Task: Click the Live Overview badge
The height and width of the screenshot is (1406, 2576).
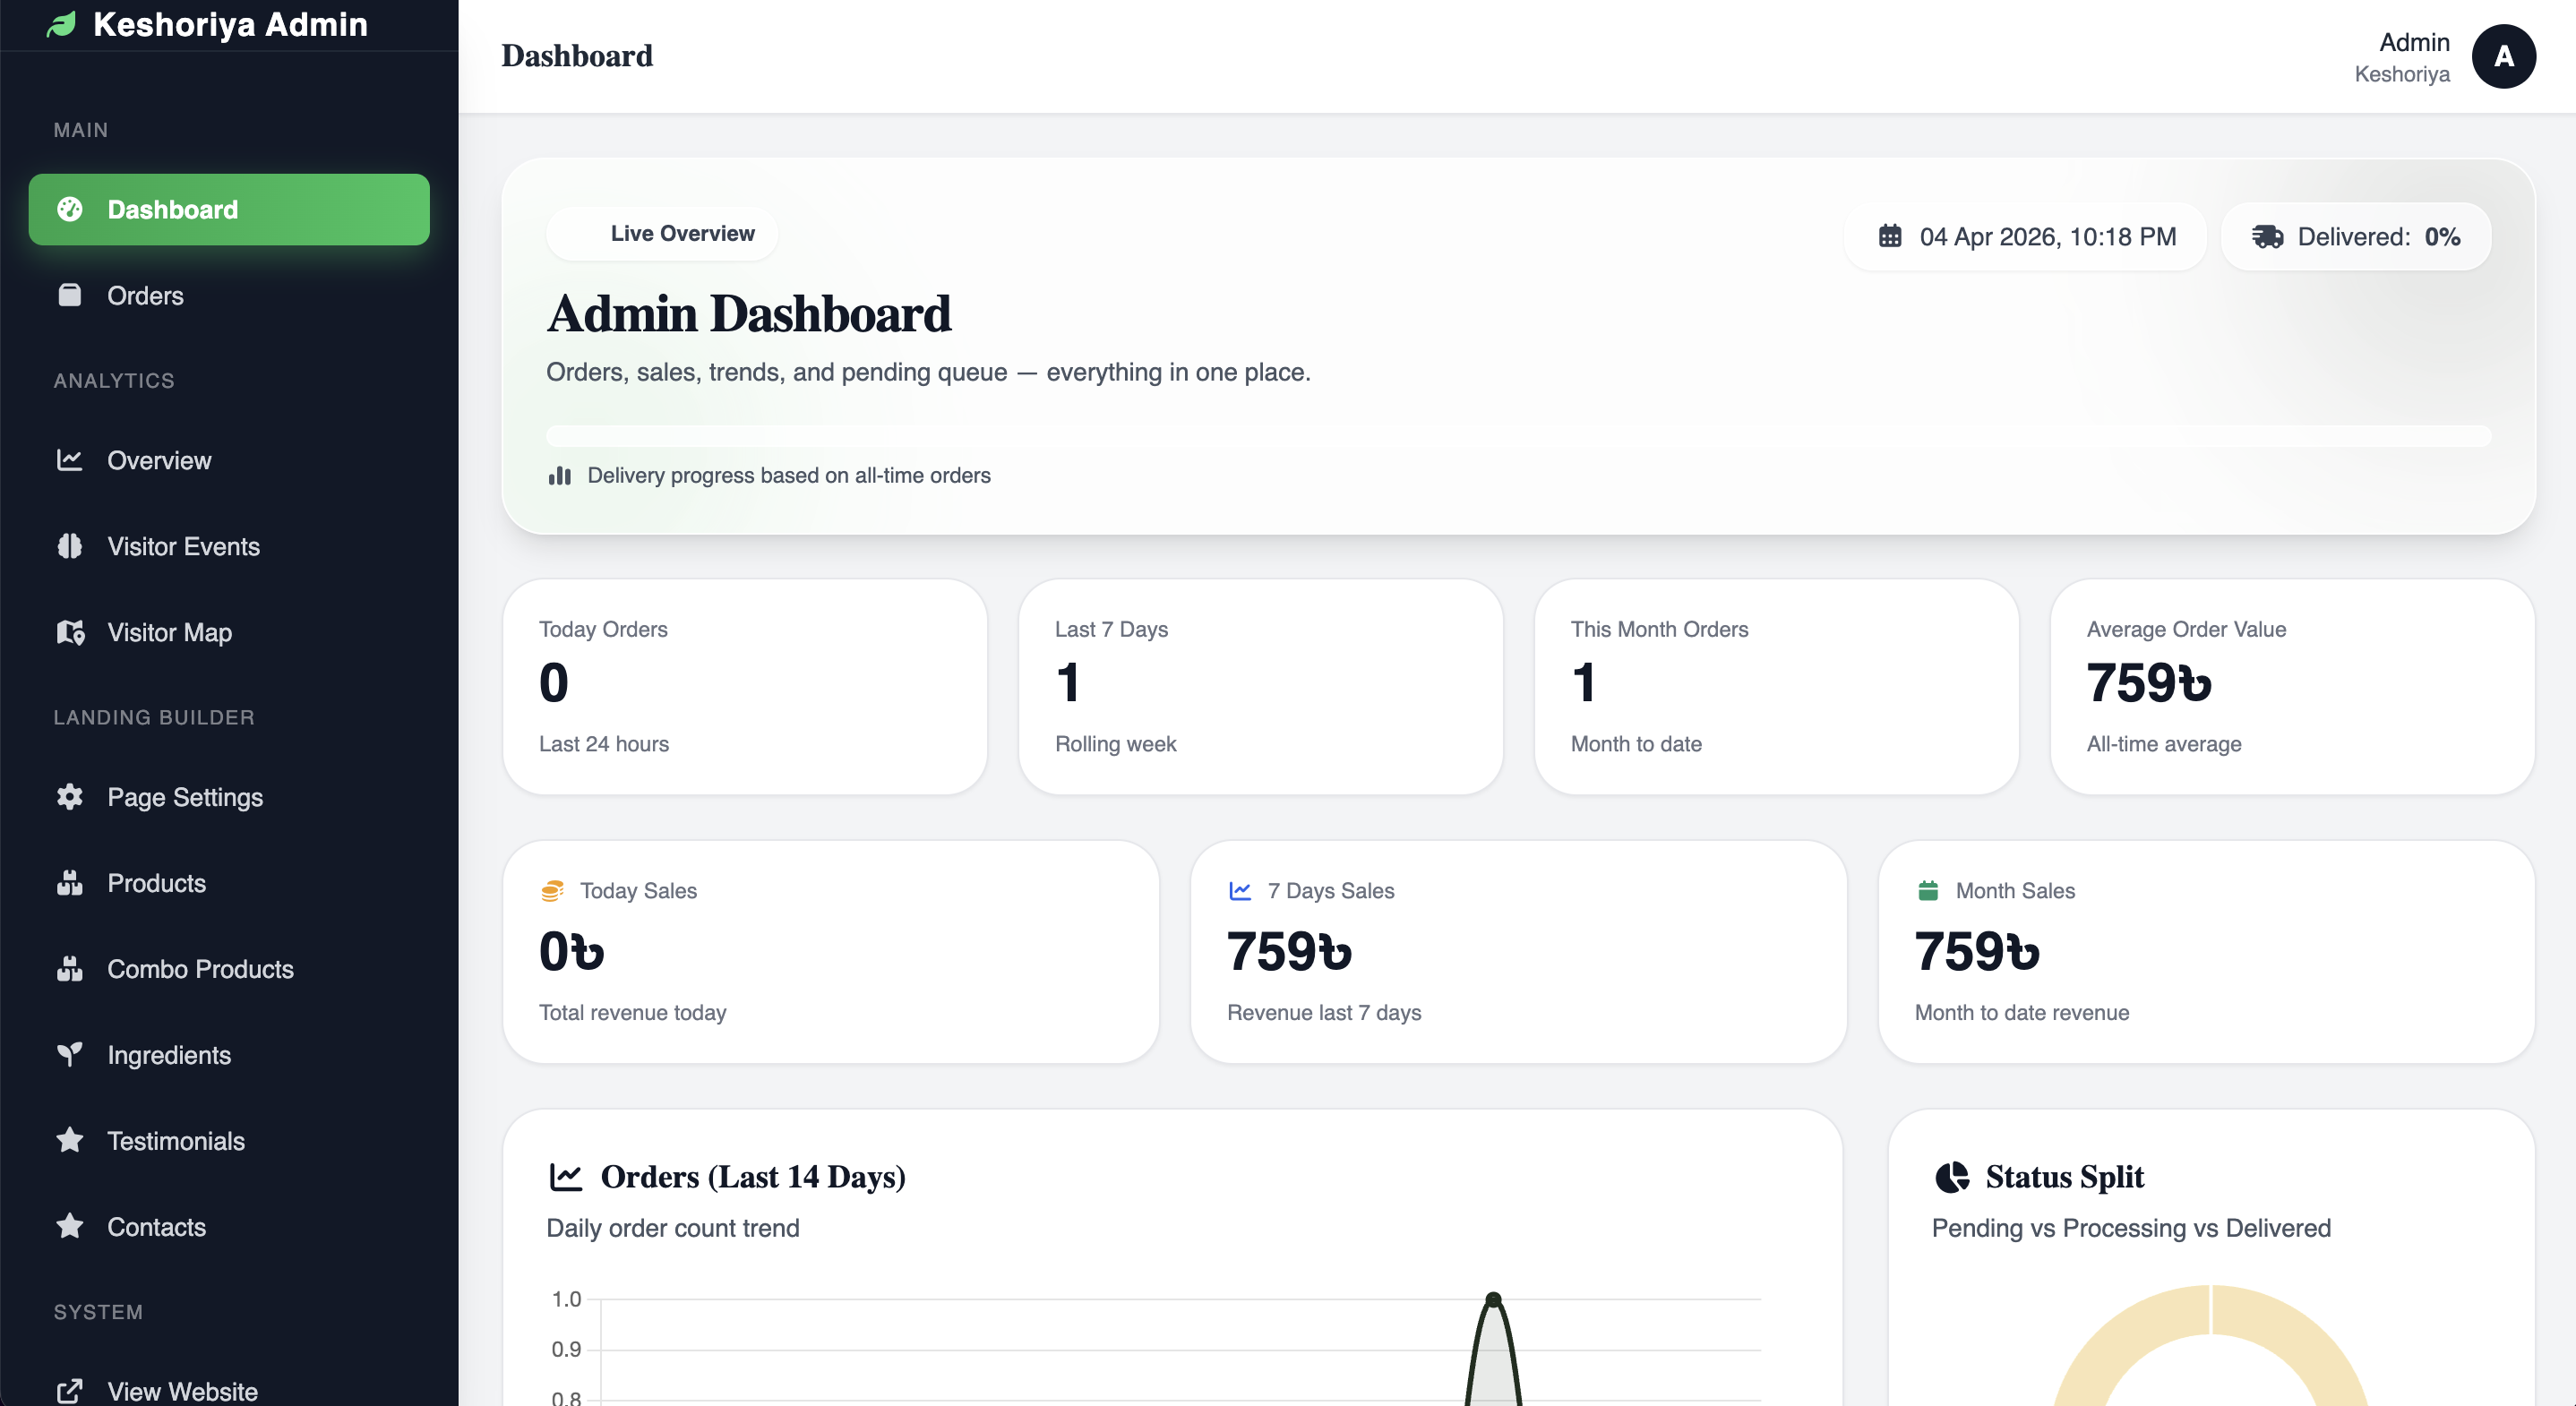Action: click(x=662, y=234)
